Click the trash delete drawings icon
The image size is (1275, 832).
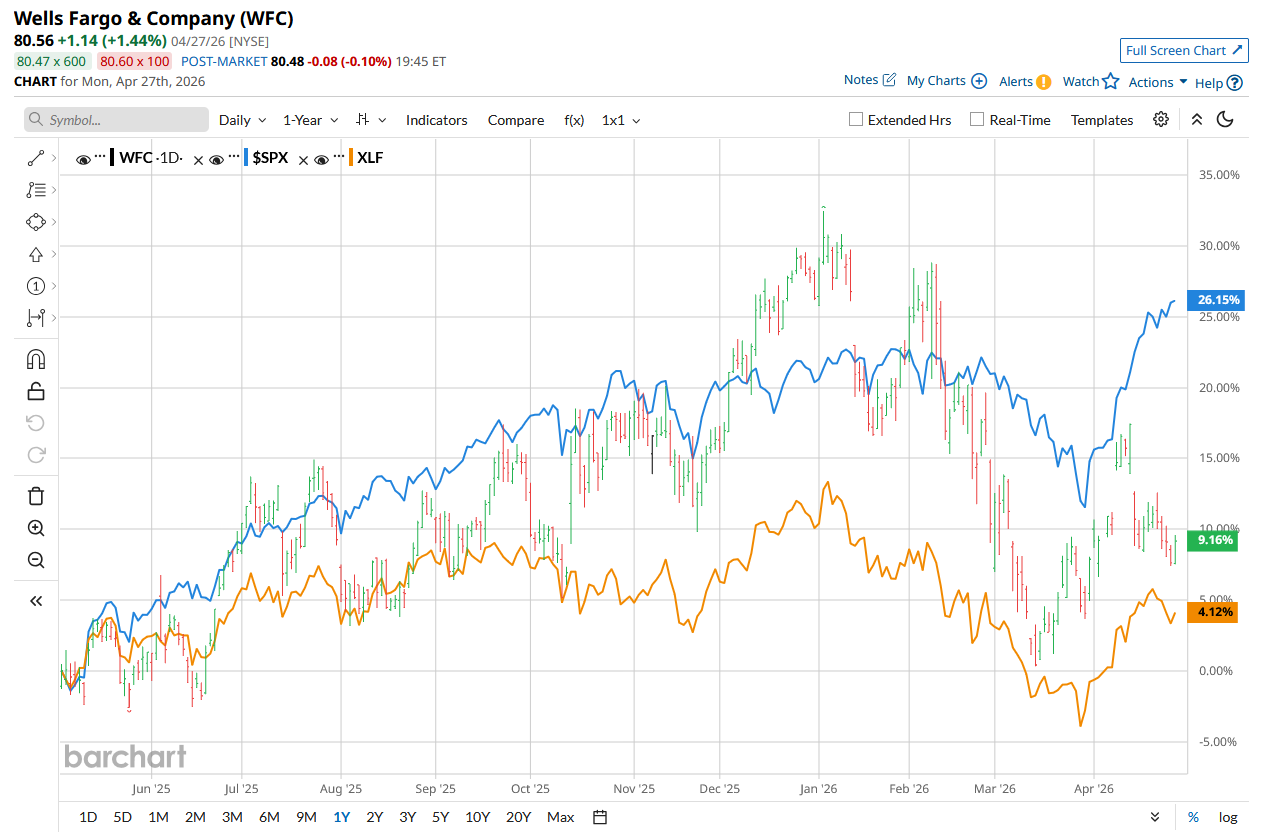coord(36,496)
